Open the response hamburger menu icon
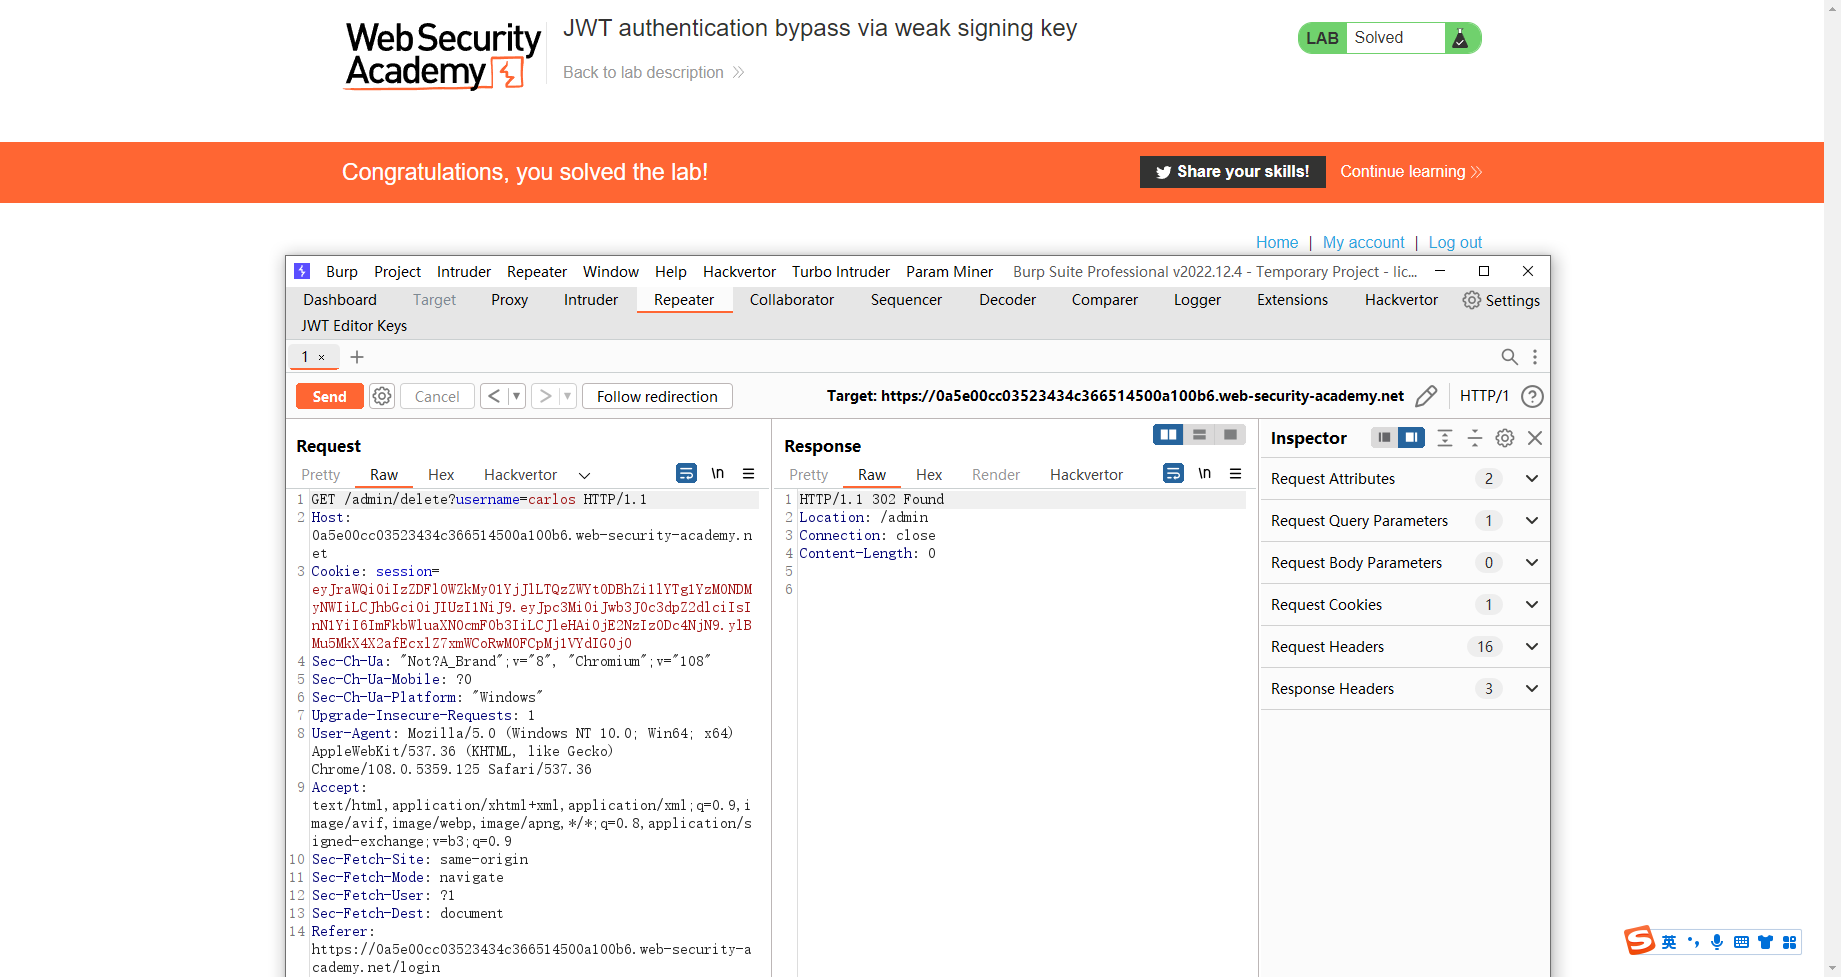This screenshot has height=977, width=1841. (1236, 474)
